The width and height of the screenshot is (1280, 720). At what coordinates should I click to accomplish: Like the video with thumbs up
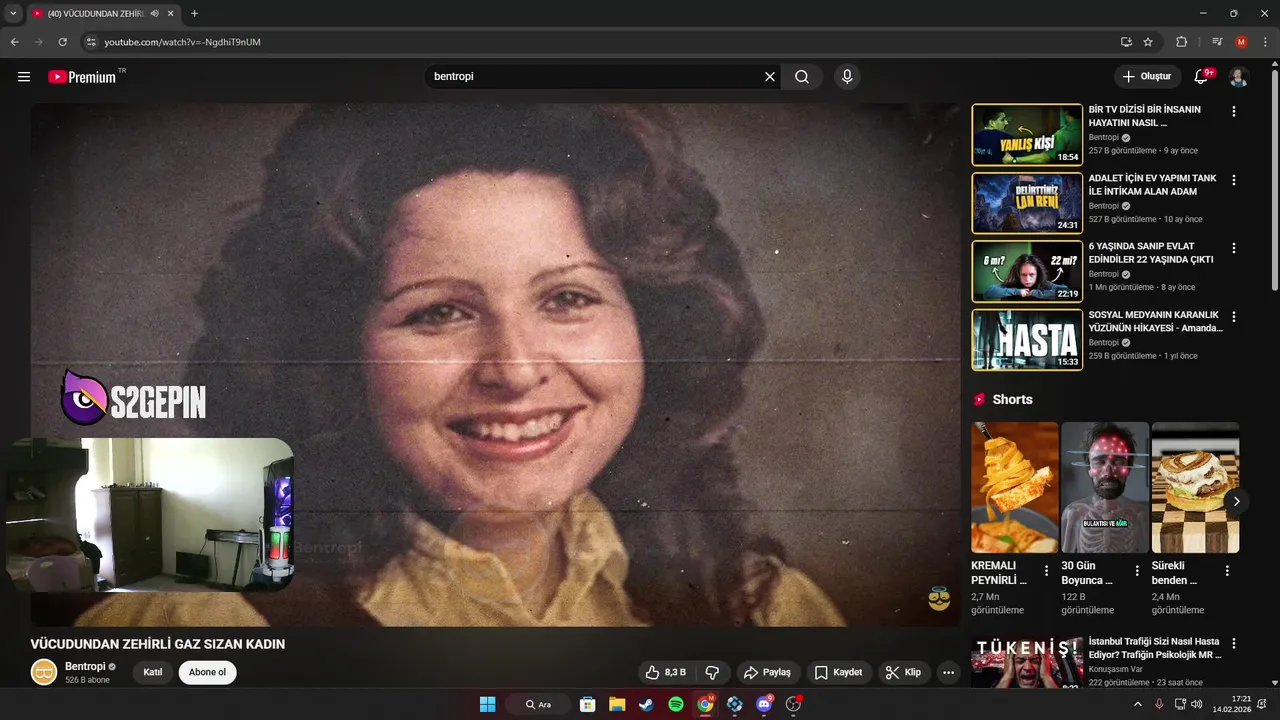tap(666, 672)
